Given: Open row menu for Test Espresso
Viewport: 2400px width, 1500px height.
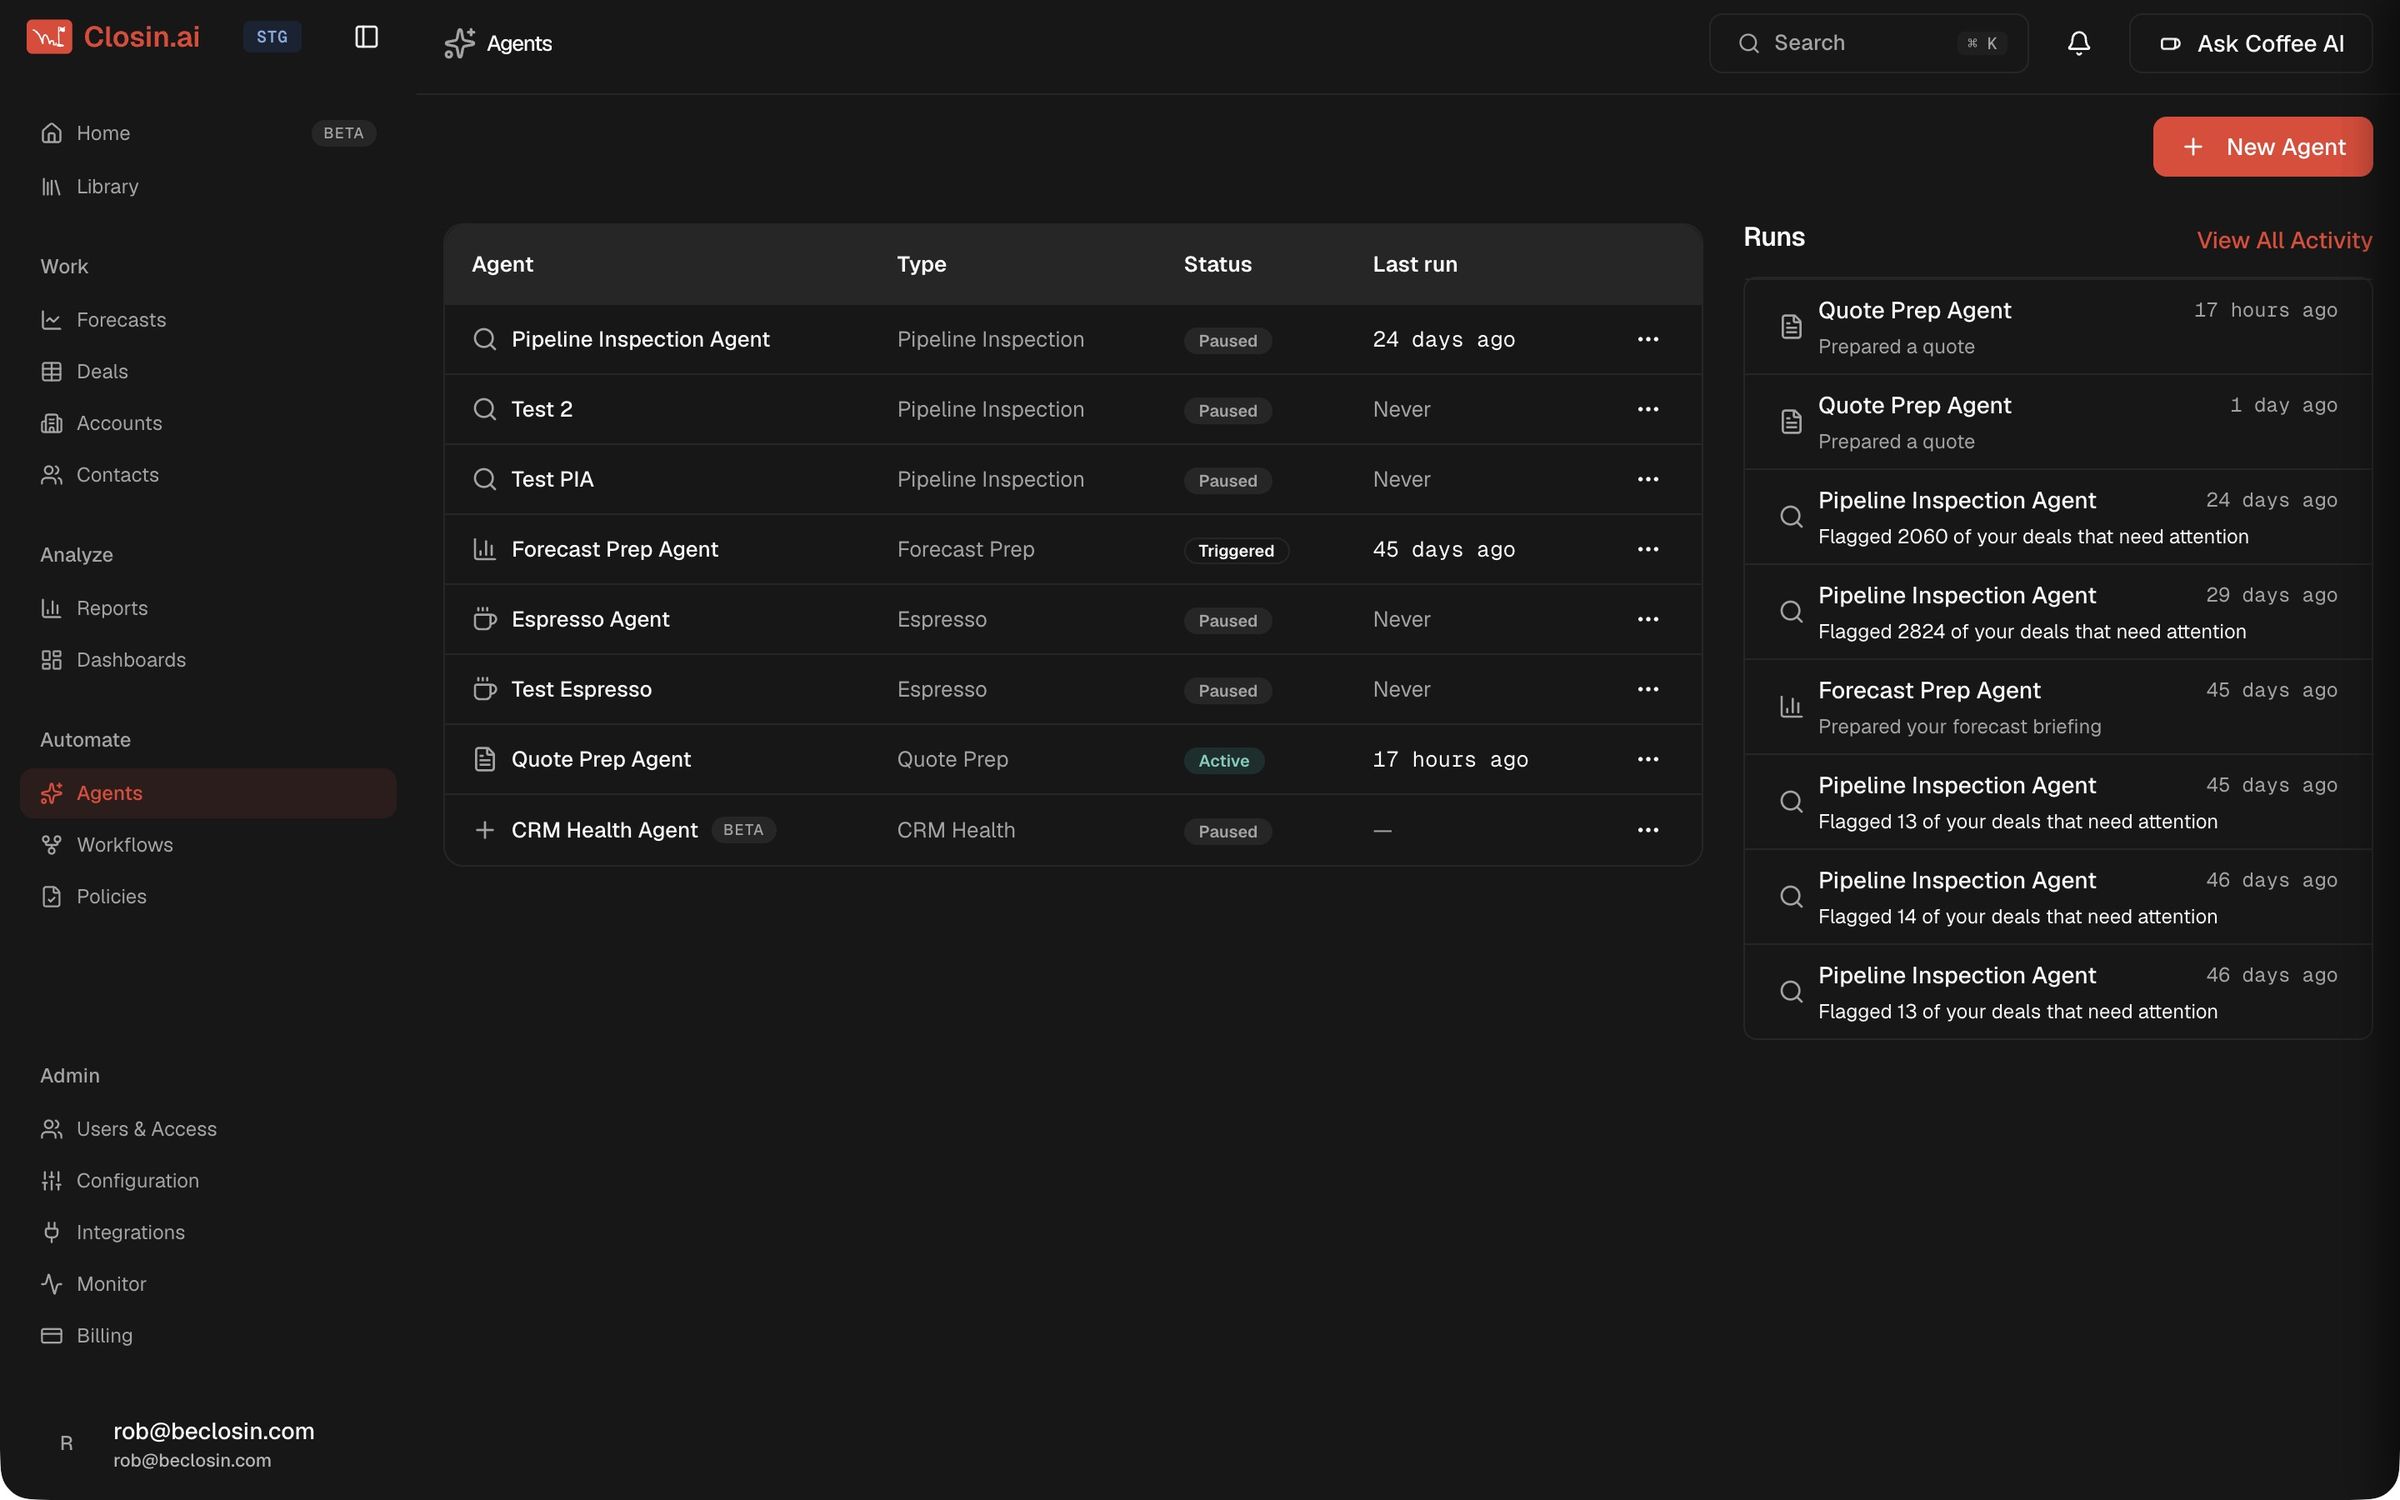Looking at the screenshot, I should pyautogui.click(x=1648, y=689).
